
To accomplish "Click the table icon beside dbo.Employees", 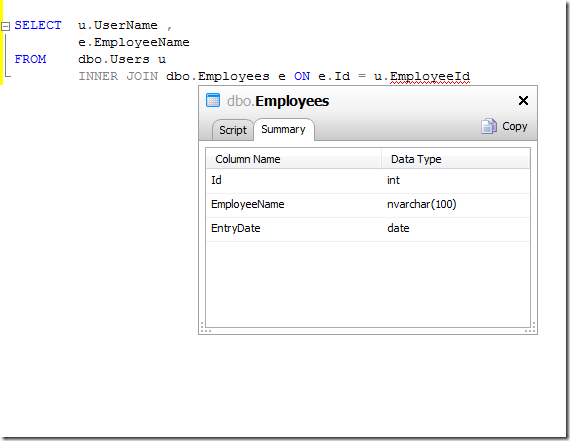I will 213,101.
